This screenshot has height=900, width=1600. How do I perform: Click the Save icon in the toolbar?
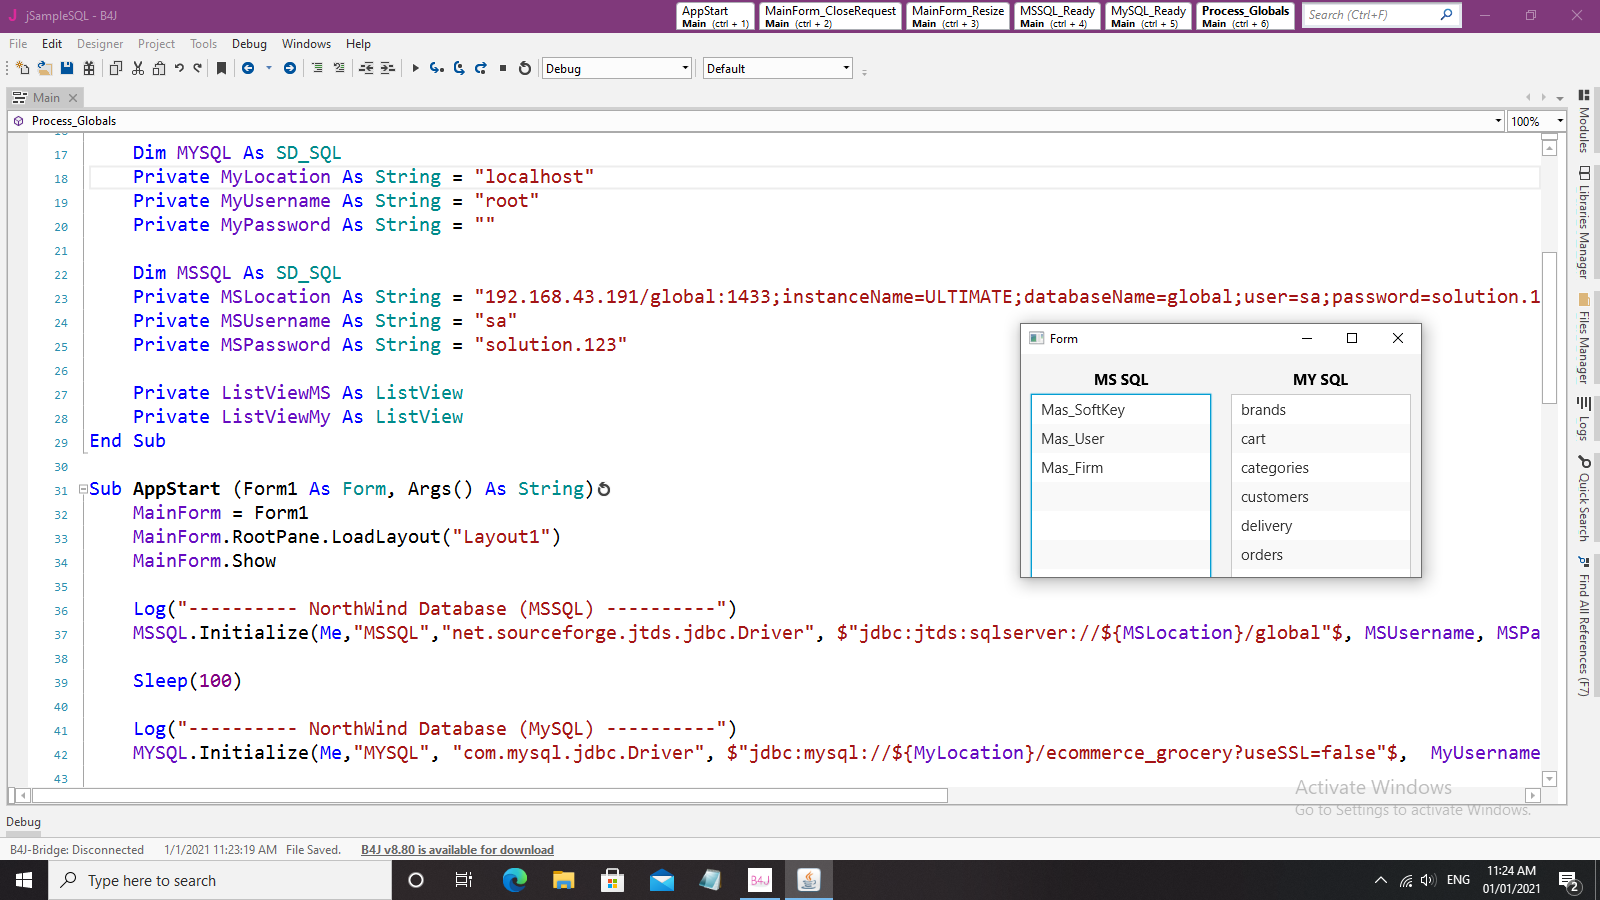coord(67,68)
